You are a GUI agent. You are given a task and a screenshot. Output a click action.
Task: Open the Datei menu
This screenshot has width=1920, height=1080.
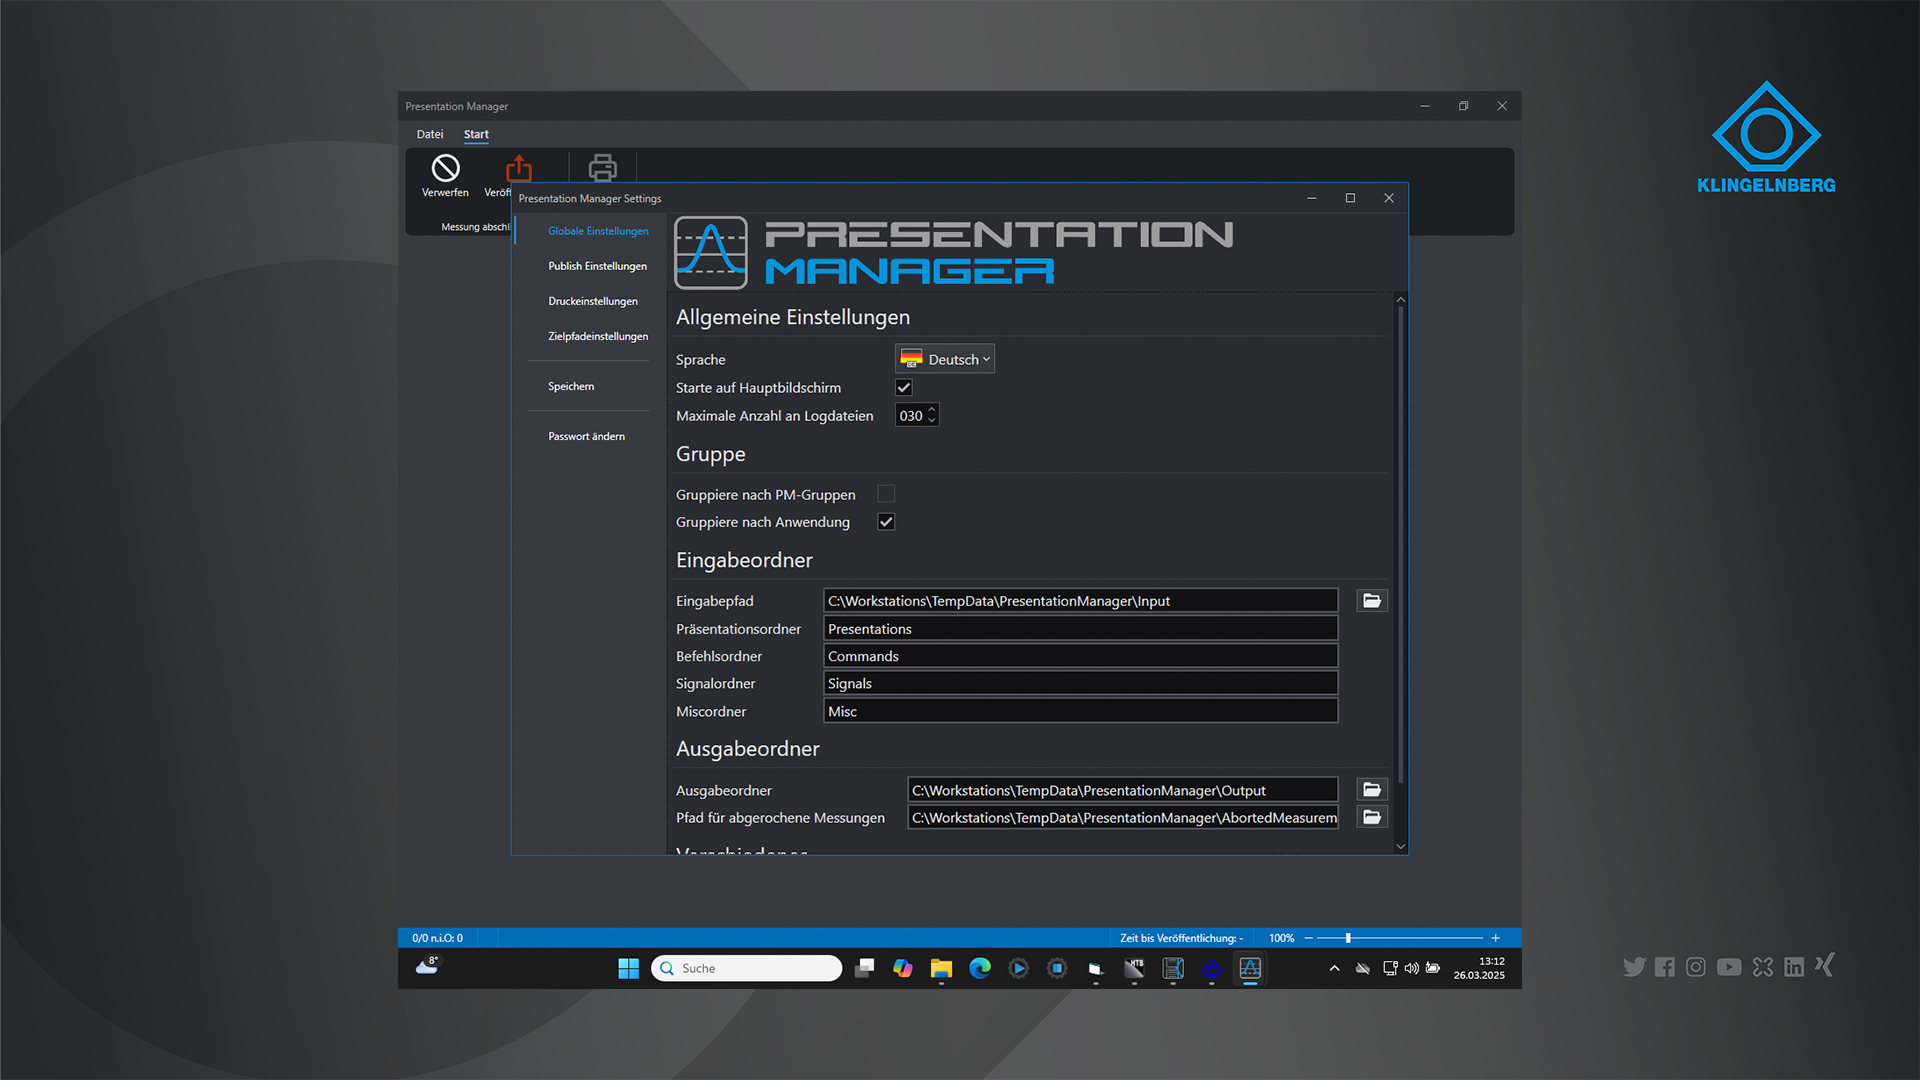pyautogui.click(x=430, y=134)
